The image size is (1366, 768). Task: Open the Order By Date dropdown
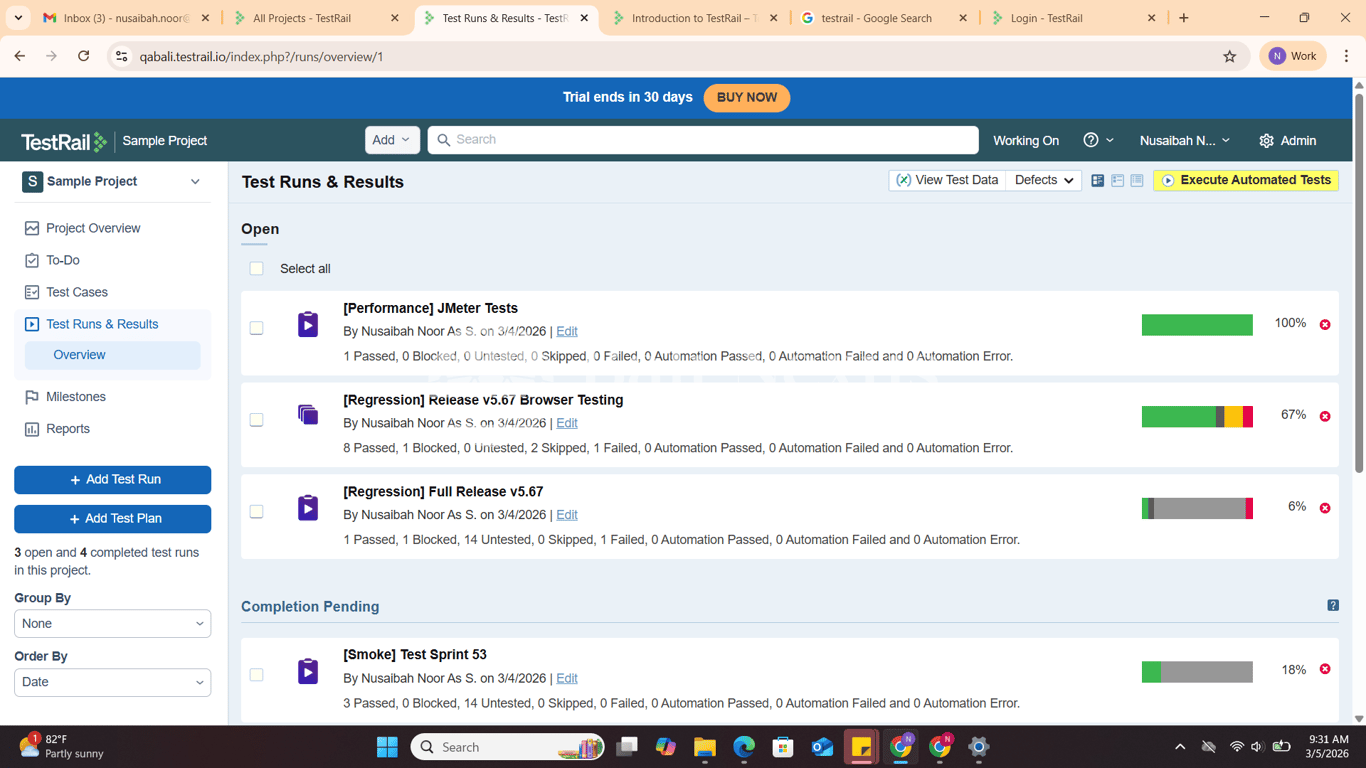[112, 682]
